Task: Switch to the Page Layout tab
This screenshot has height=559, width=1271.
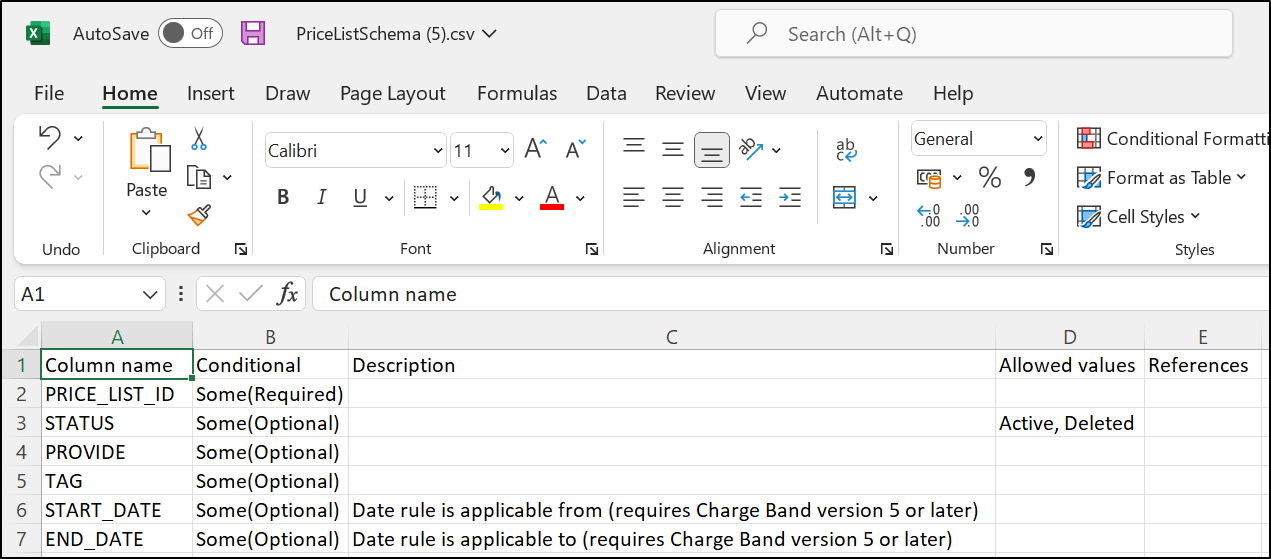Action: tap(392, 93)
